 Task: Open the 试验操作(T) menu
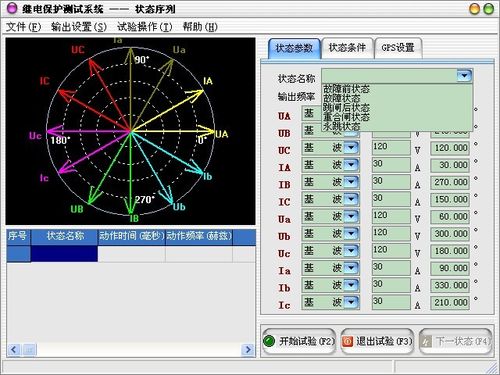(145, 27)
